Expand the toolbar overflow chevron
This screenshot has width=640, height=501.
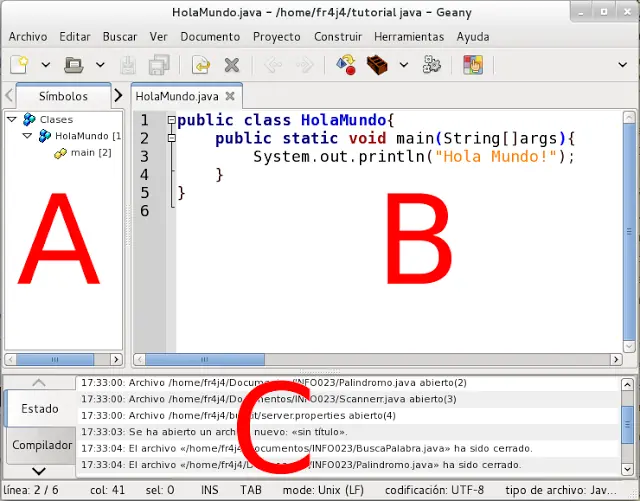click(x=622, y=65)
